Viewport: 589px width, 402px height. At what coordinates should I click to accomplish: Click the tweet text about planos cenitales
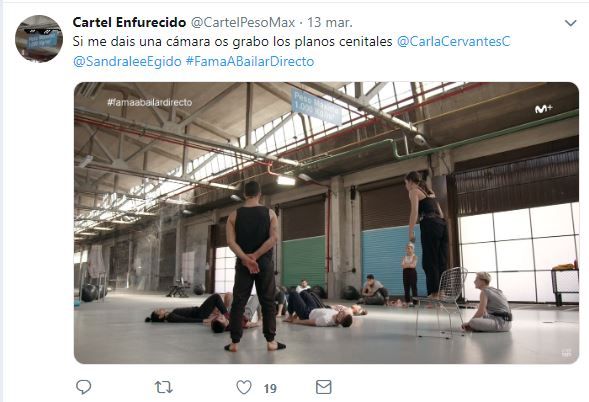(x=232, y=41)
